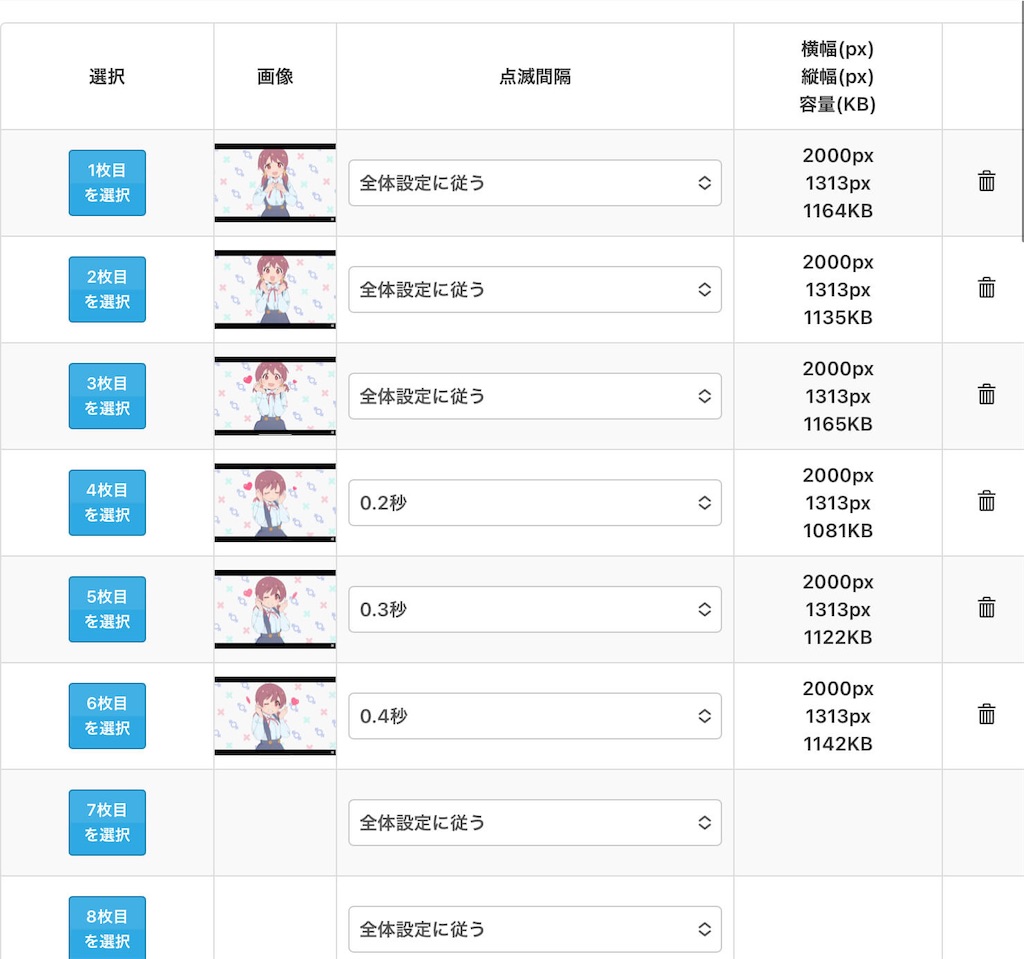Click the 7枚目を選択 button
This screenshot has width=1024, height=959.
[107, 822]
